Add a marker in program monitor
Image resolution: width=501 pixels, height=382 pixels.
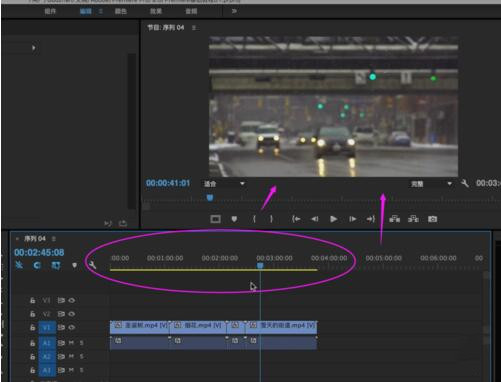pos(234,219)
